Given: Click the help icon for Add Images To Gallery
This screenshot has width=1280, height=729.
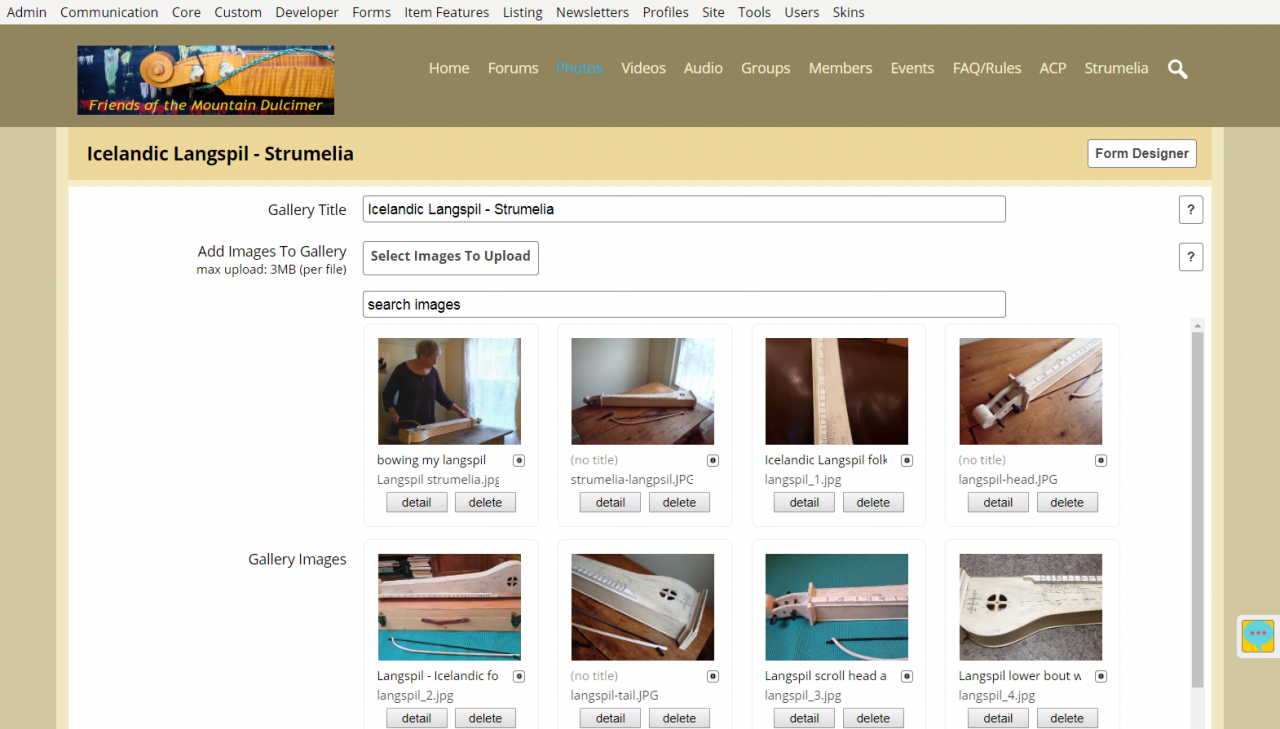Looking at the screenshot, I should (x=1191, y=257).
